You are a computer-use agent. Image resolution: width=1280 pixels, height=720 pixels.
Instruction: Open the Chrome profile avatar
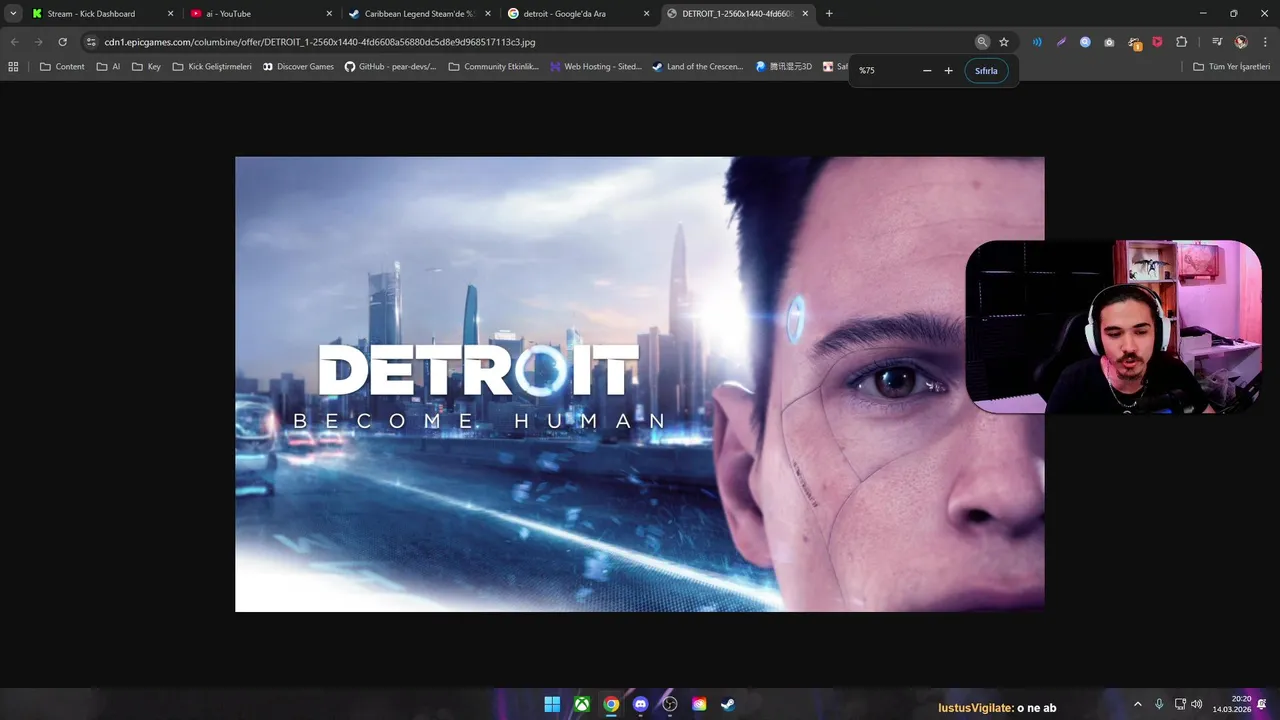(x=1241, y=42)
